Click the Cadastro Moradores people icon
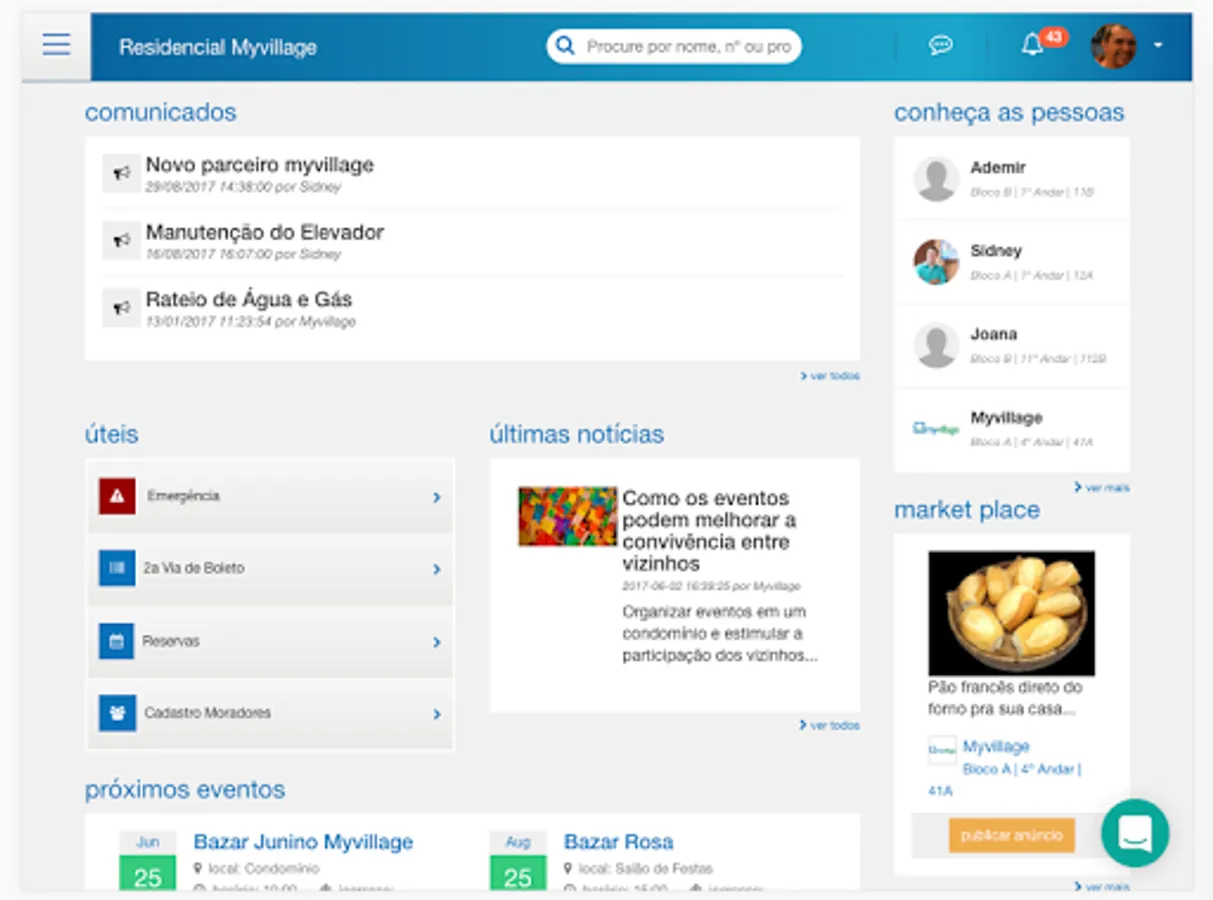 pyautogui.click(x=117, y=713)
